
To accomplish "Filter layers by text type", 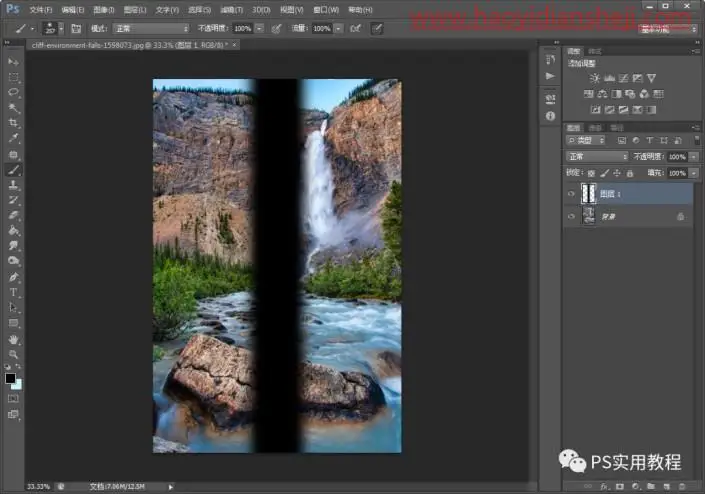I will [x=649, y=140].
